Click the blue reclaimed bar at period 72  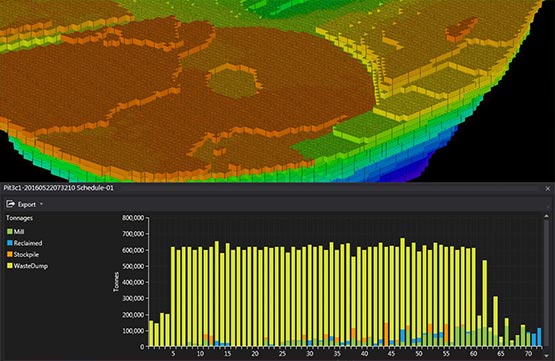(539, 337)
